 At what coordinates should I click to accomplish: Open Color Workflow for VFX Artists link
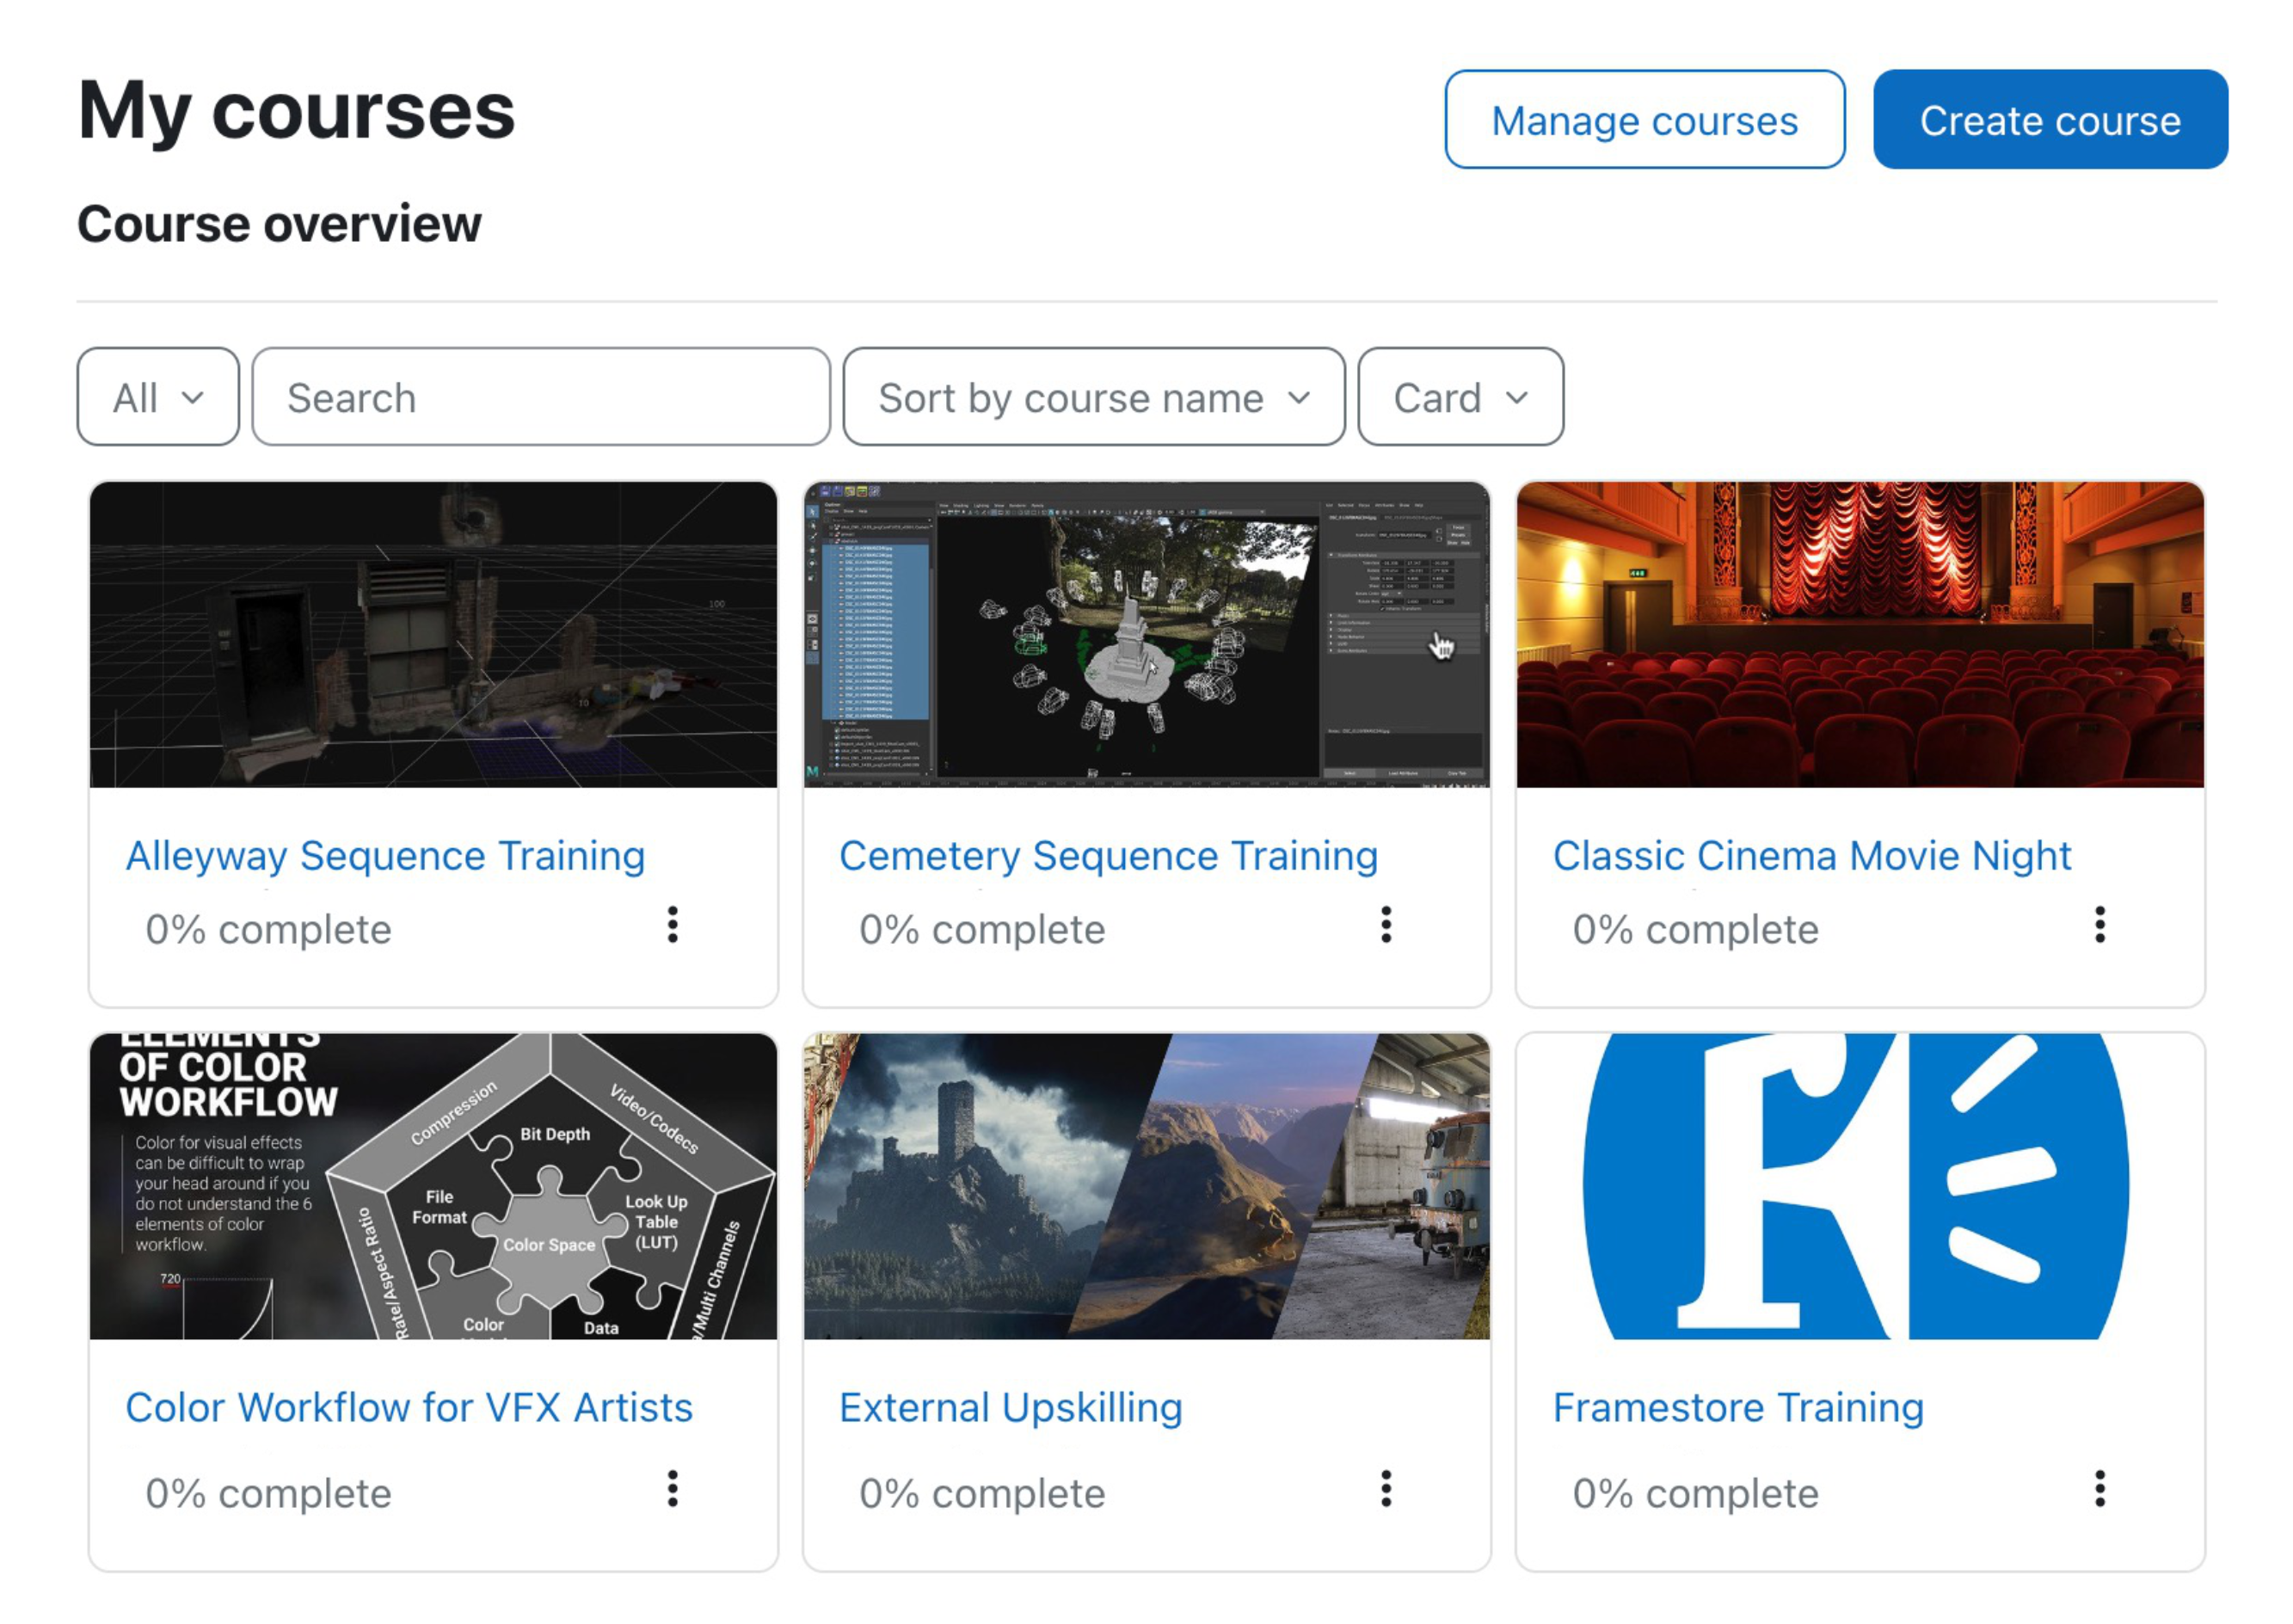[x=409, y=1408]
